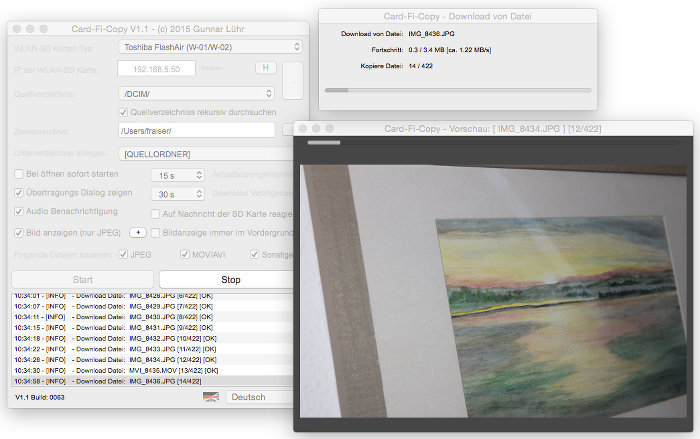
Task: Click the small plus button beside Bild anzeigen
Action: (x=138, y=233)
